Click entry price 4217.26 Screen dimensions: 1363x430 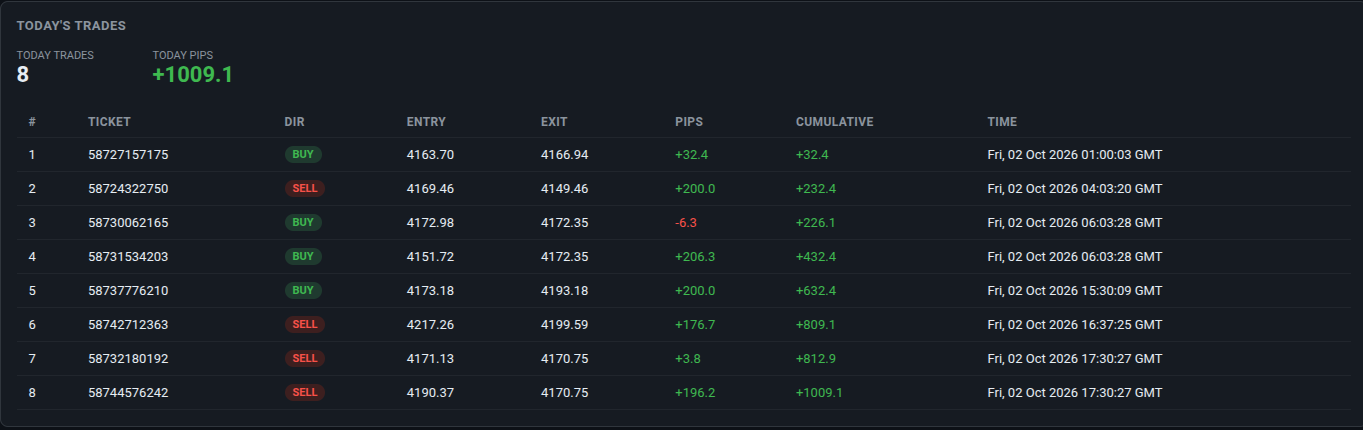pos(430,325)
